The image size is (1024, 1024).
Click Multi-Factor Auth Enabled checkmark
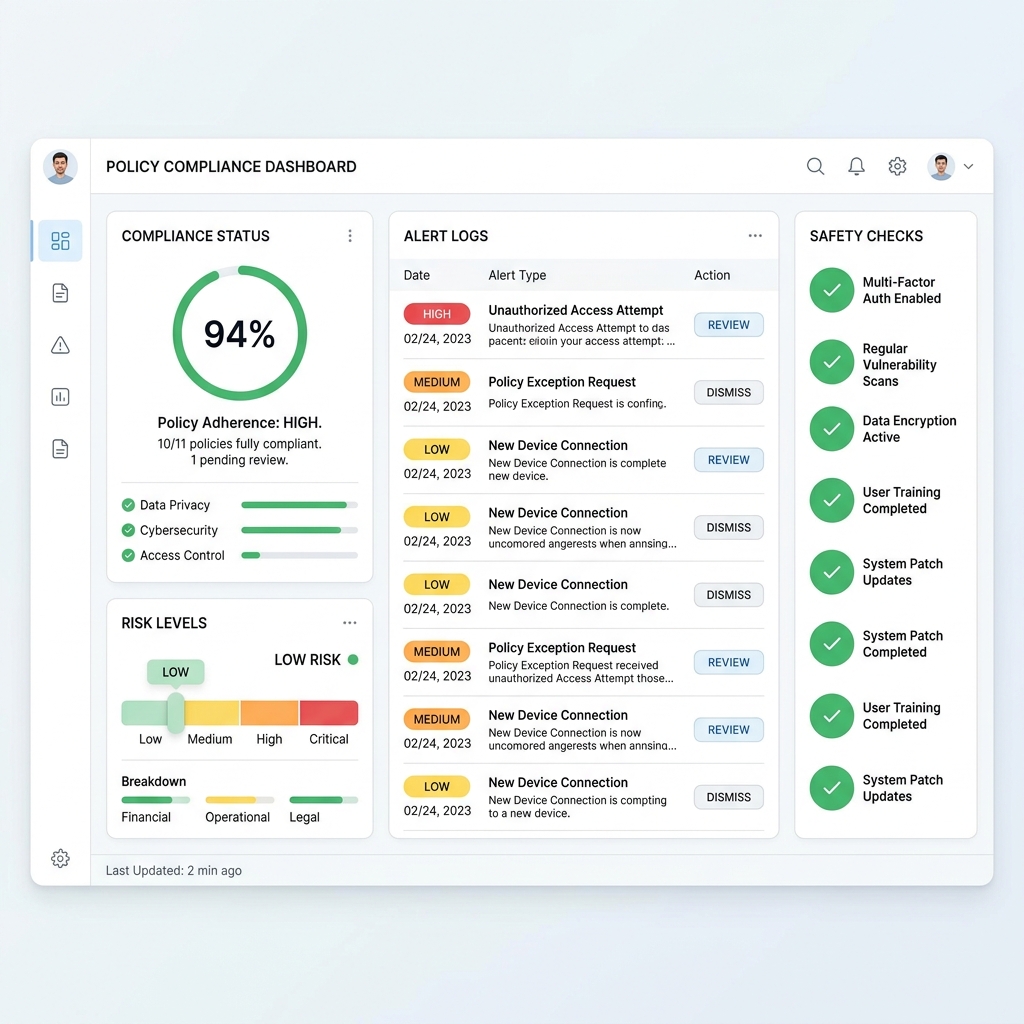click(832, 290)
